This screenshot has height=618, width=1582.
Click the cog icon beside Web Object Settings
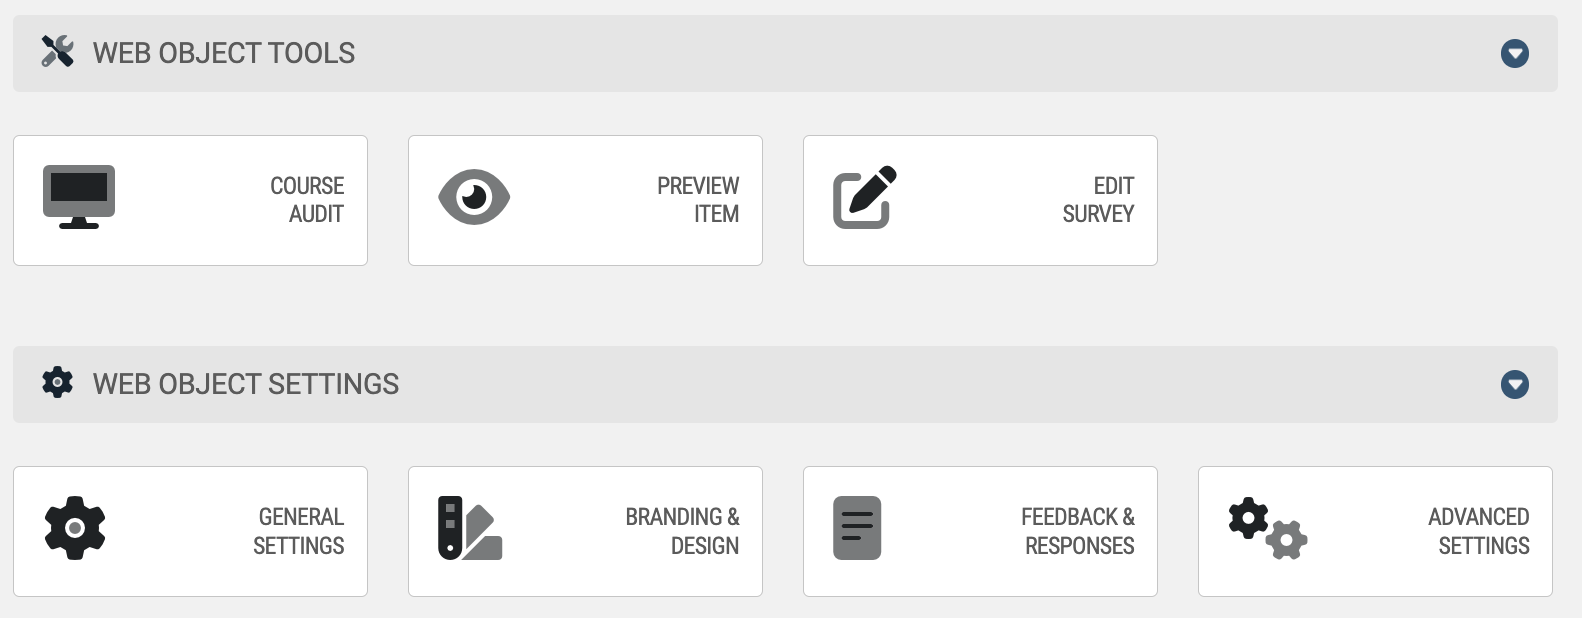click(58, 383)
